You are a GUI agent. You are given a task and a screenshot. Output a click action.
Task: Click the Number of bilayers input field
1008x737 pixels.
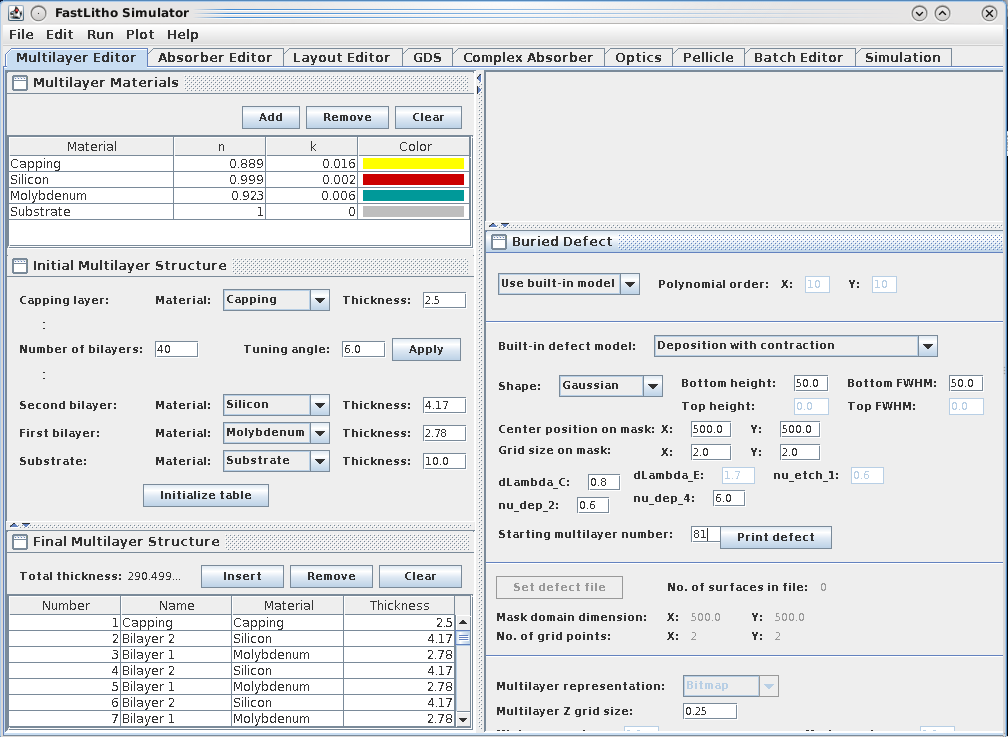(x=176, y=349)
